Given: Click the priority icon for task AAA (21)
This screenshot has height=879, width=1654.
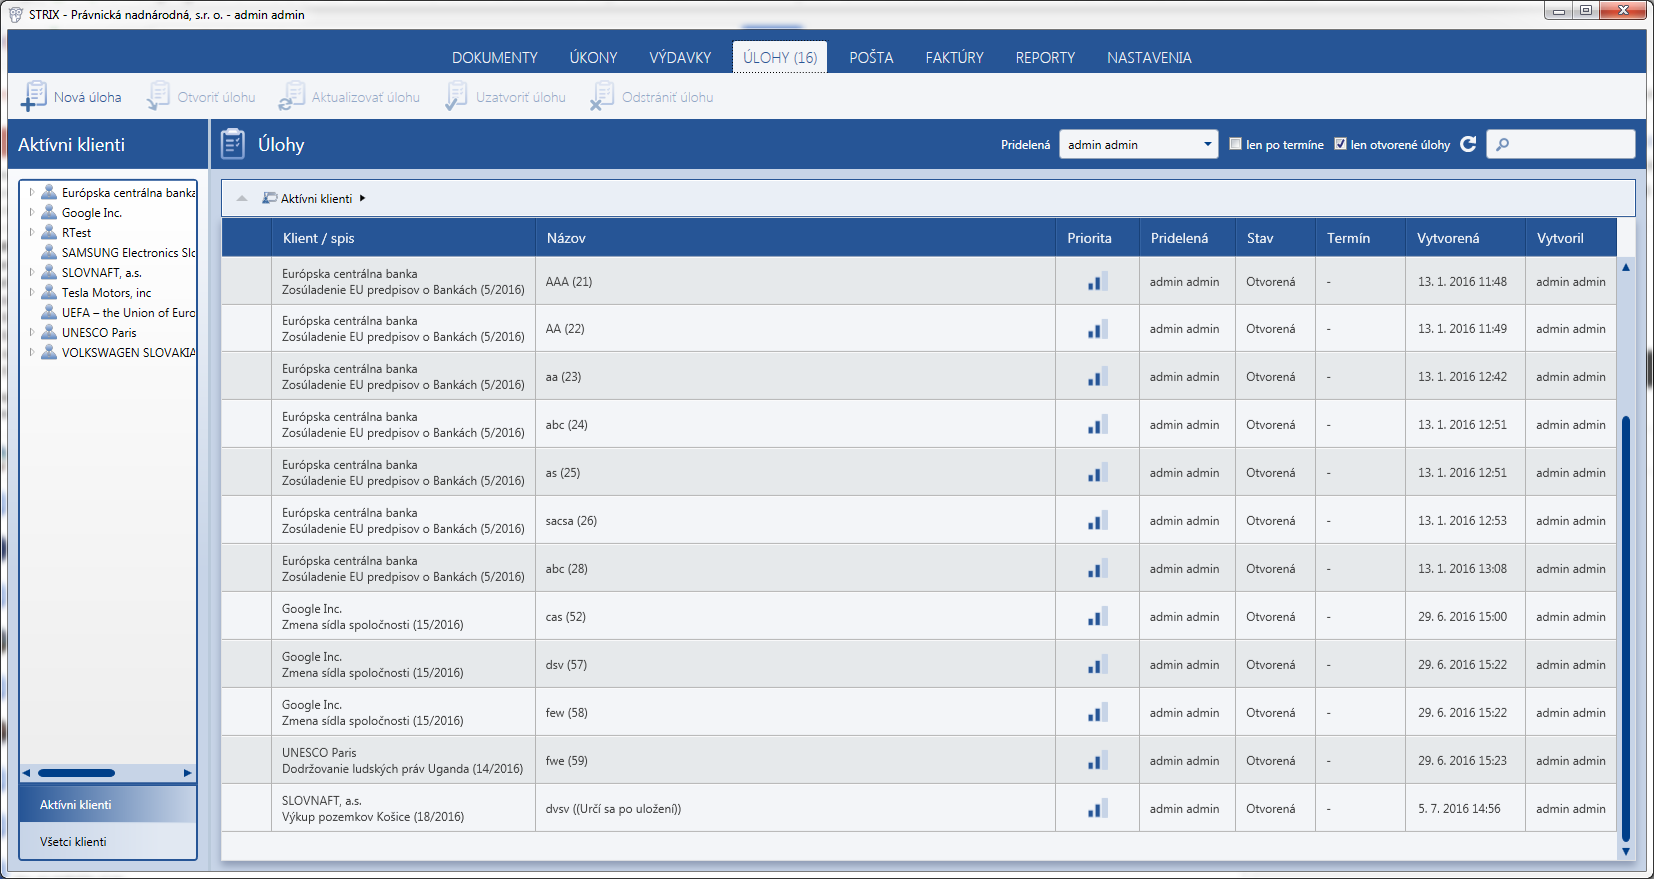Looking at the screenshot, I should point(1097,282).
